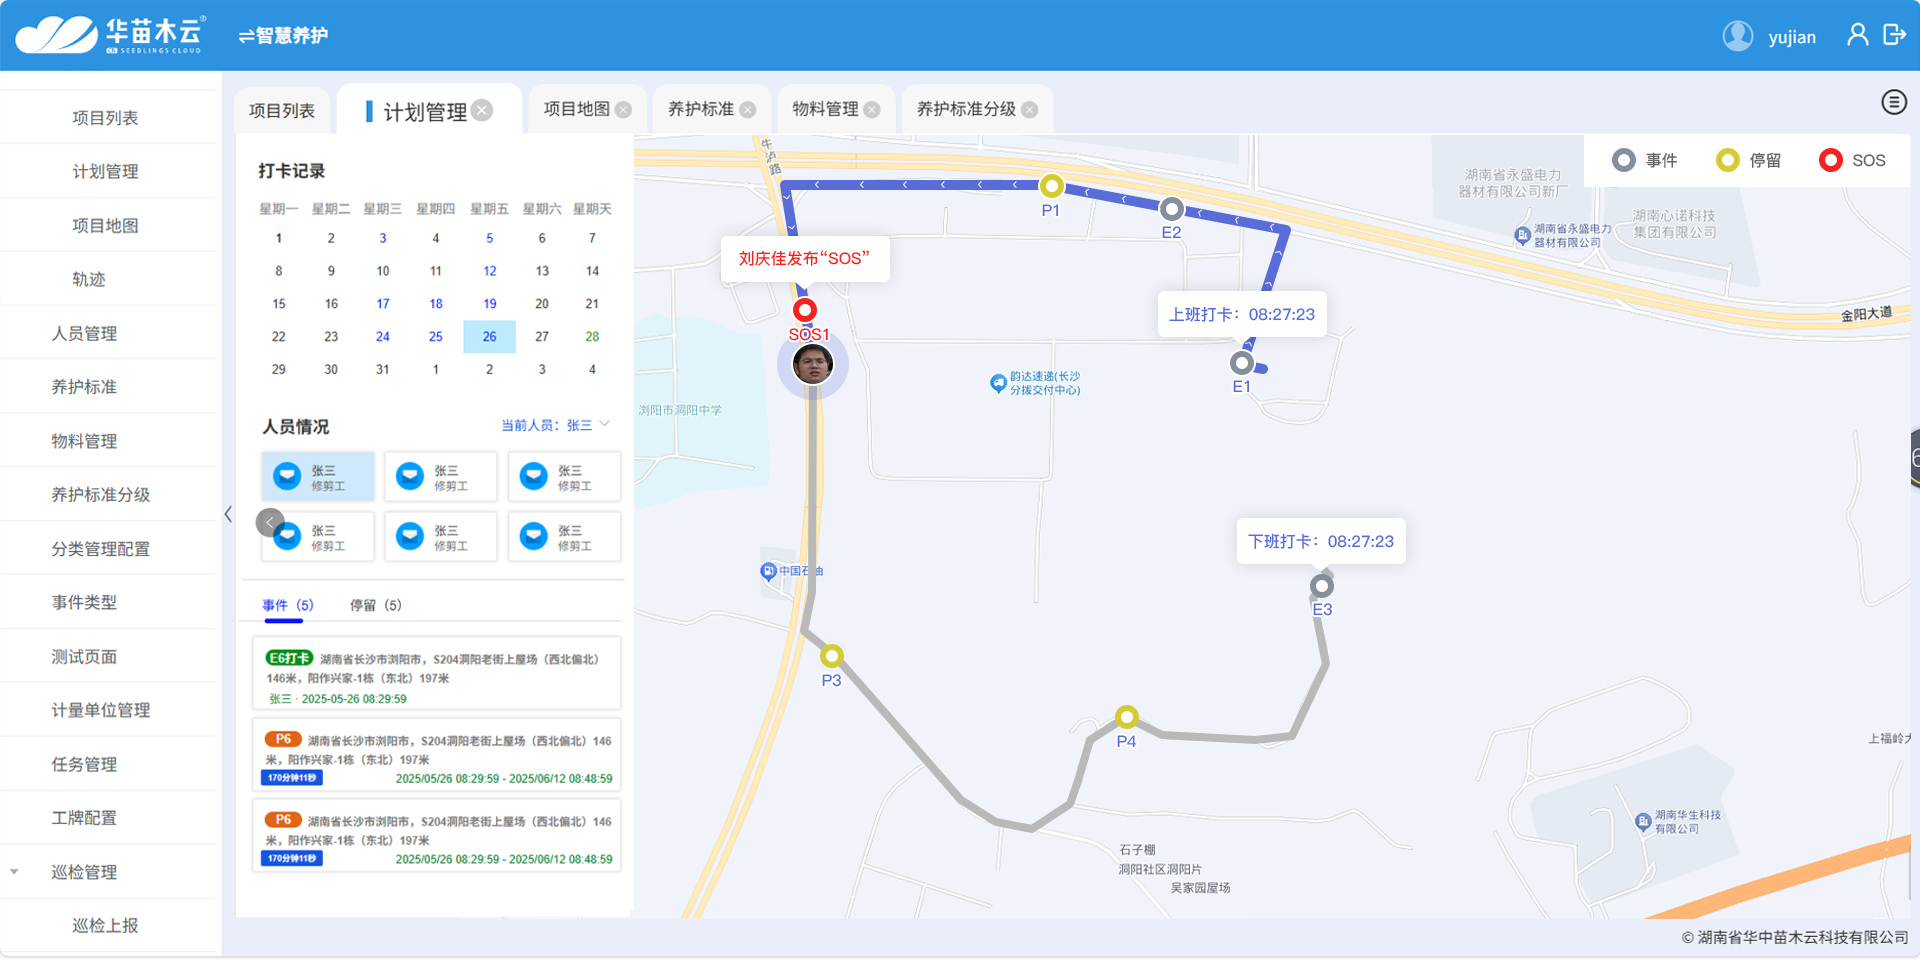Open 人员管理 in the sidebar
The image size is (1920, 960).
click(85, 333)
